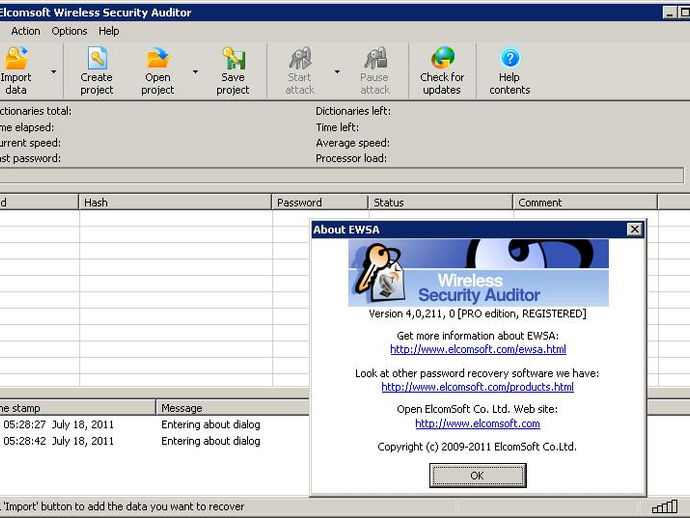Image resolution: width=690 pixels, height=518 pixels.
Task: Open the elcomsoft.com/ewsa.html link
Action: click(478, 349)
